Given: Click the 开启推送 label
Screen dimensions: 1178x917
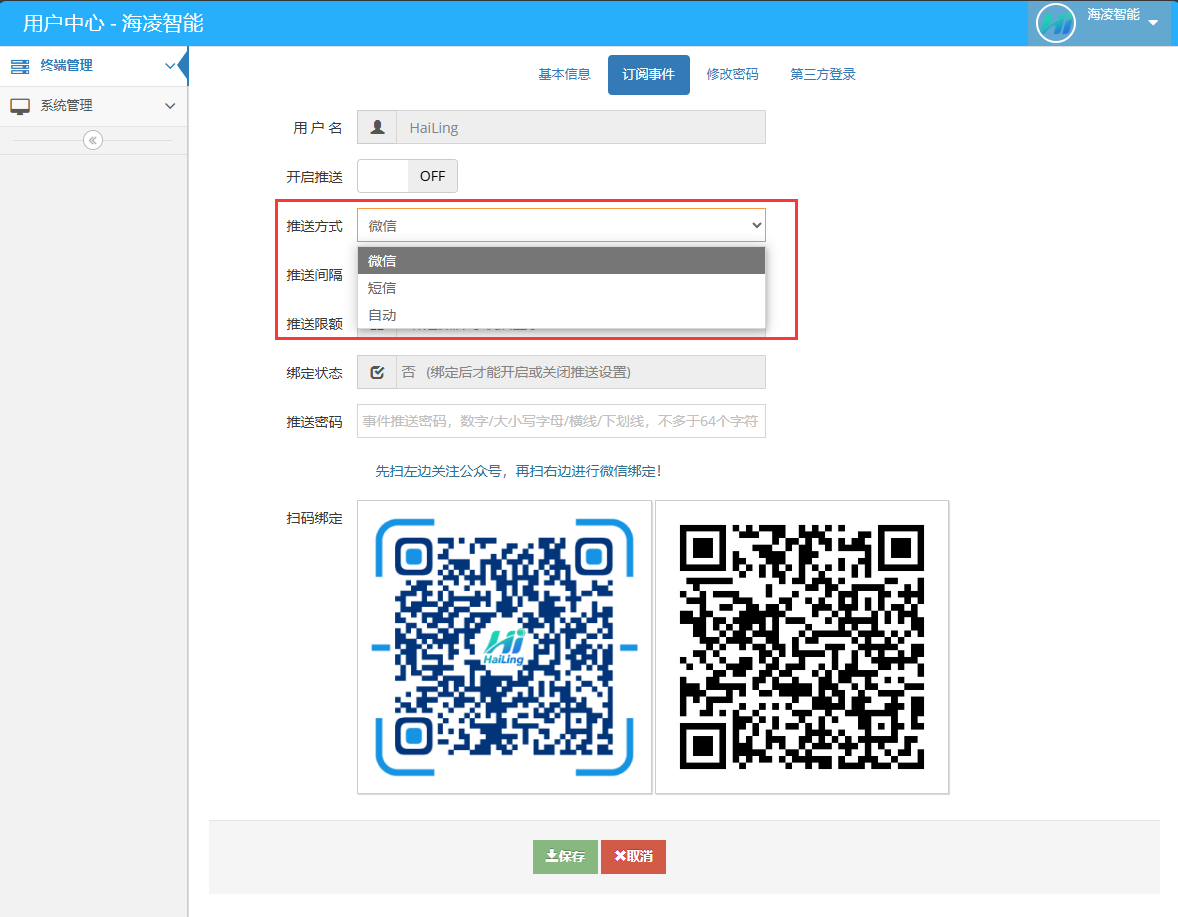Looking at the screenshot, I should (314, 177).
